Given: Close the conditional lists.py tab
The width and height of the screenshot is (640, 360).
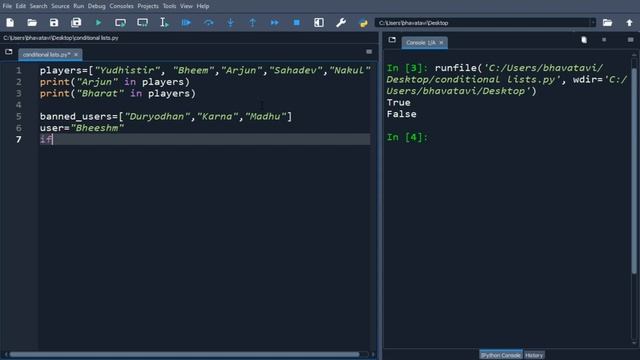Looking at the screenshot, I should 76,54.
